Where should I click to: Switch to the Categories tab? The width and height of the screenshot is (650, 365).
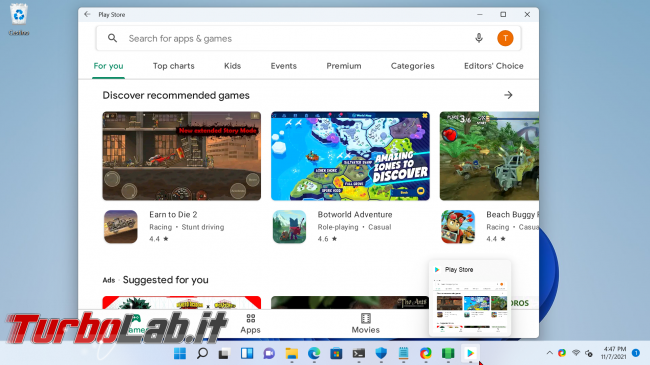coord(412,66)
